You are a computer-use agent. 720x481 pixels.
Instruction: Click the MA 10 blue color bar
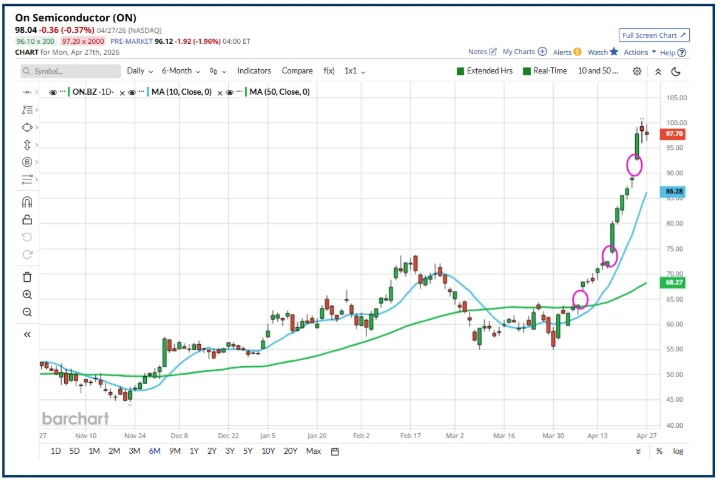pos(148,92)
